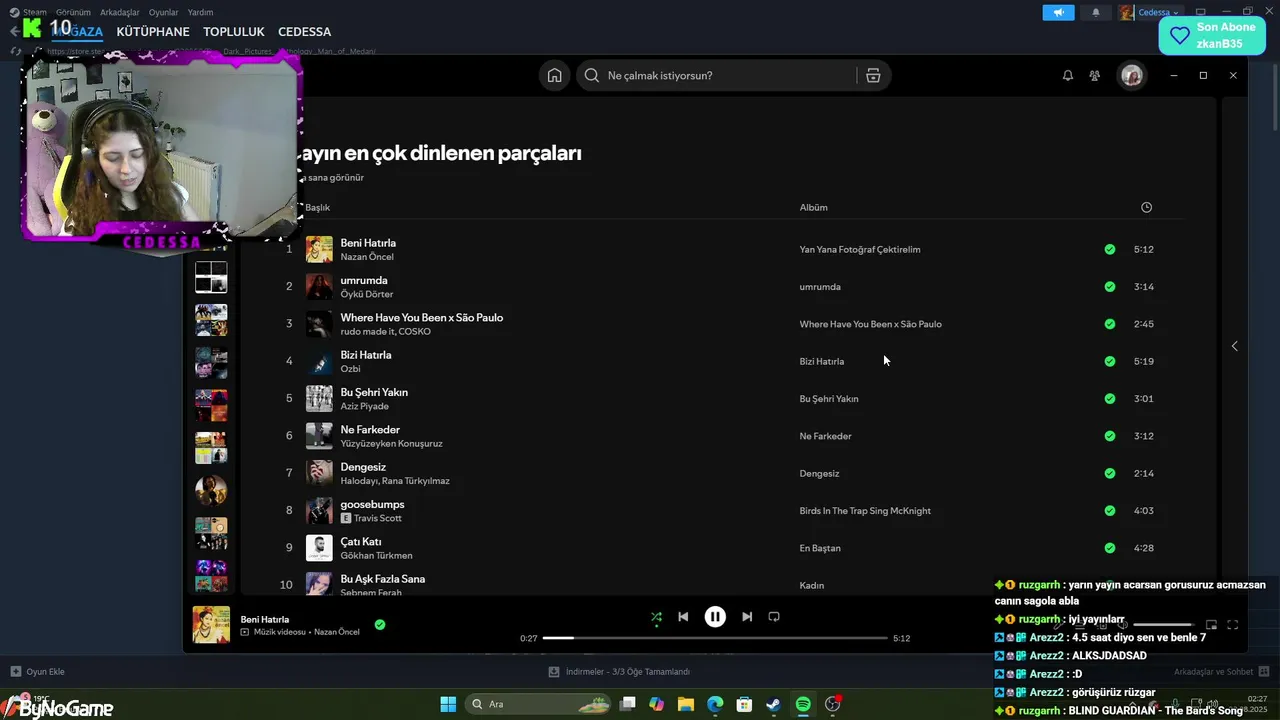Toggle saved check for Bu Şehri Yakın row
Viewport: 1280px width, 720px height.
1110,399
